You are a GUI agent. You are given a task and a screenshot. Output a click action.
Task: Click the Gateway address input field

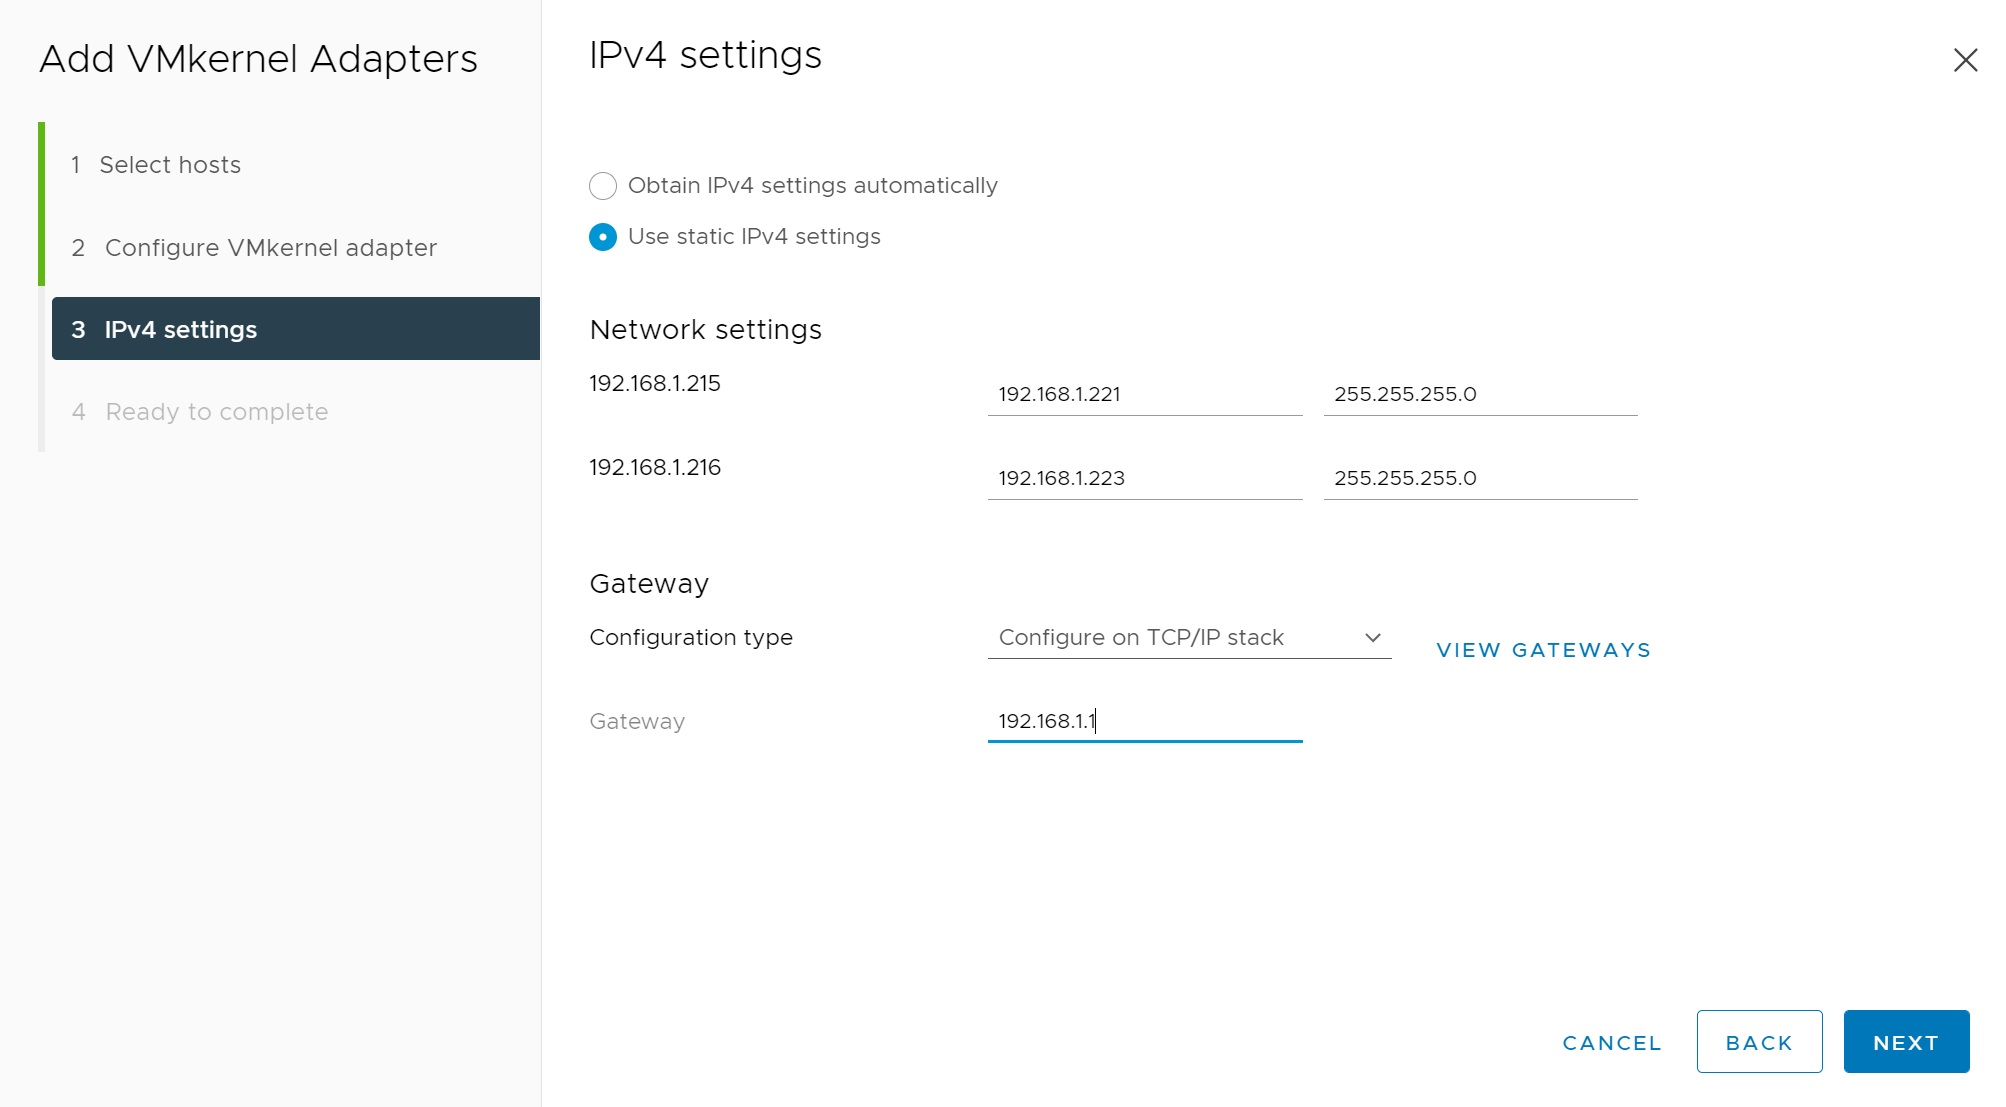click(x=1144, y=721)
